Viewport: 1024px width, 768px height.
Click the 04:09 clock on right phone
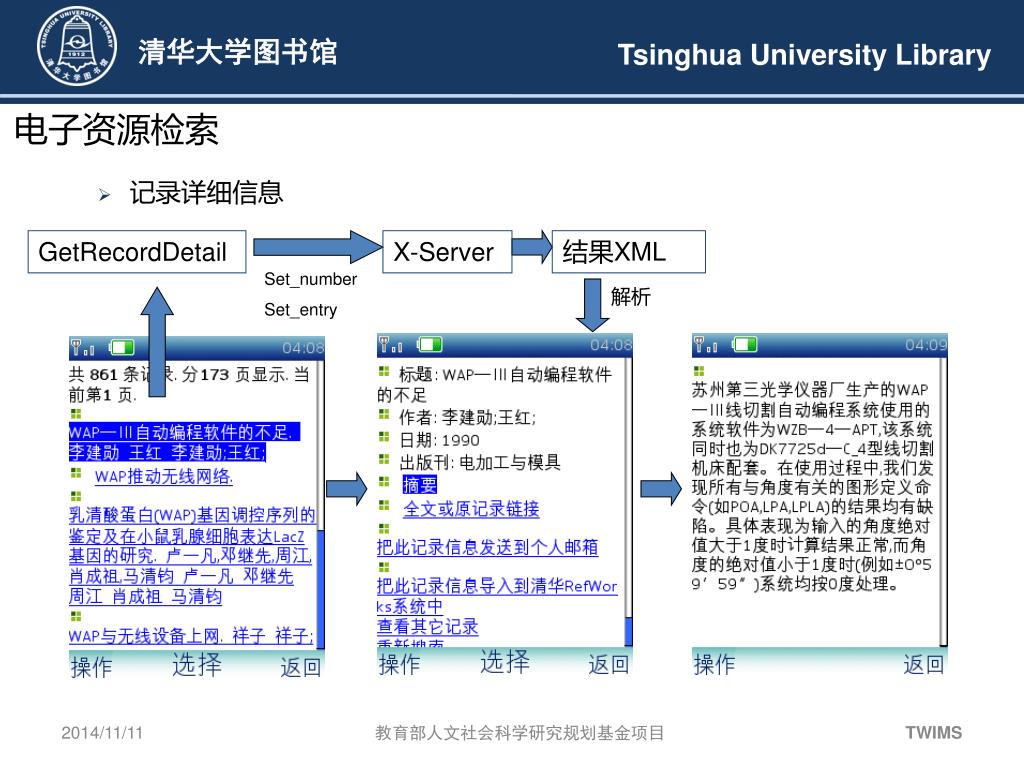(926, 345)
